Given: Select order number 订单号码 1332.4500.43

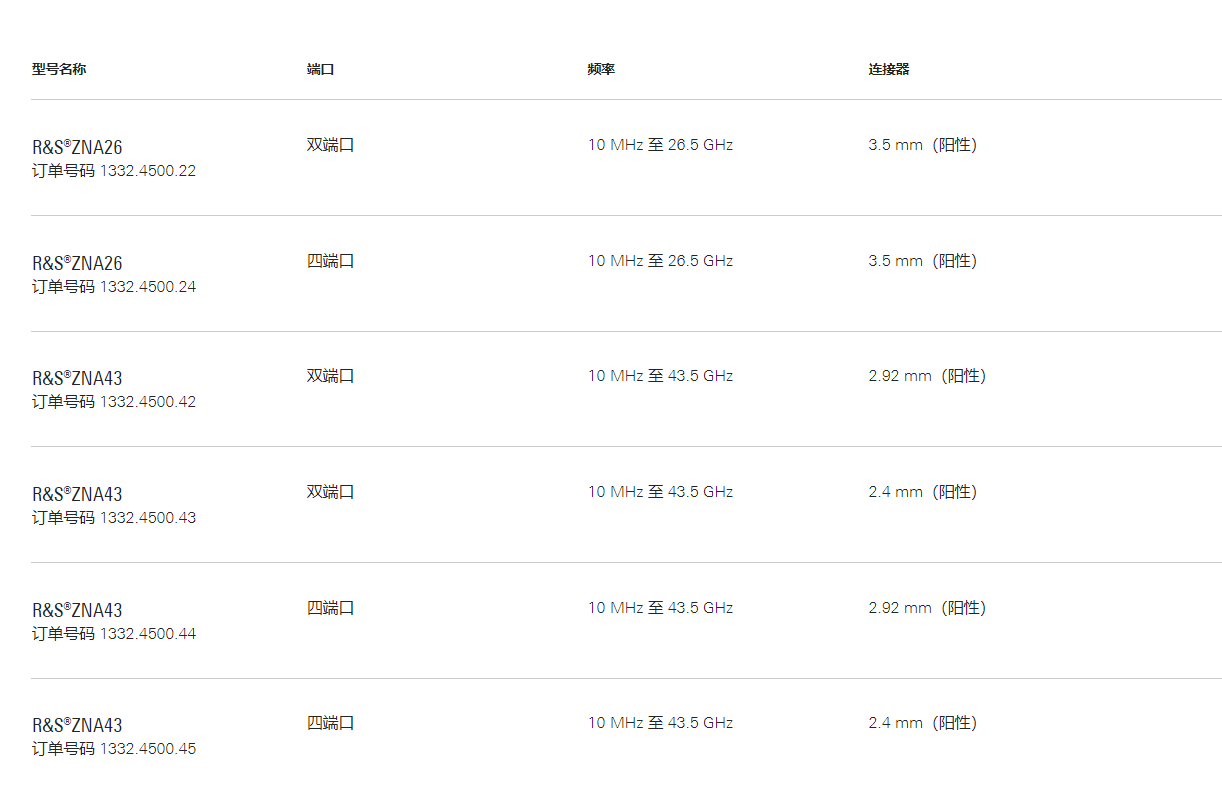Looking at the screenshot, I should click(x=114, y=518).
